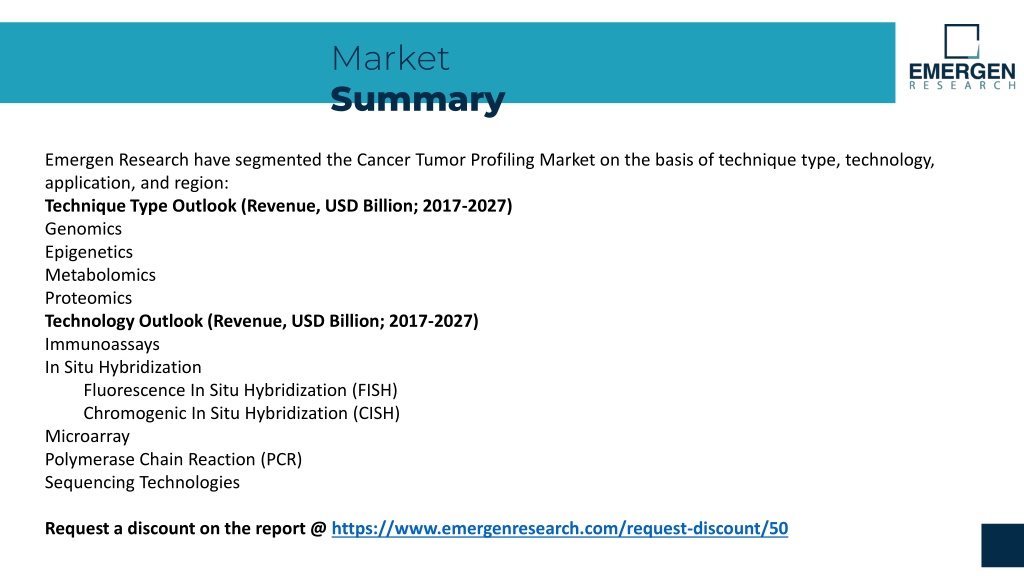This screenshot has height=576, width=1024.
Task: Select the 'Genomics' list item
Action: (83, 229)
